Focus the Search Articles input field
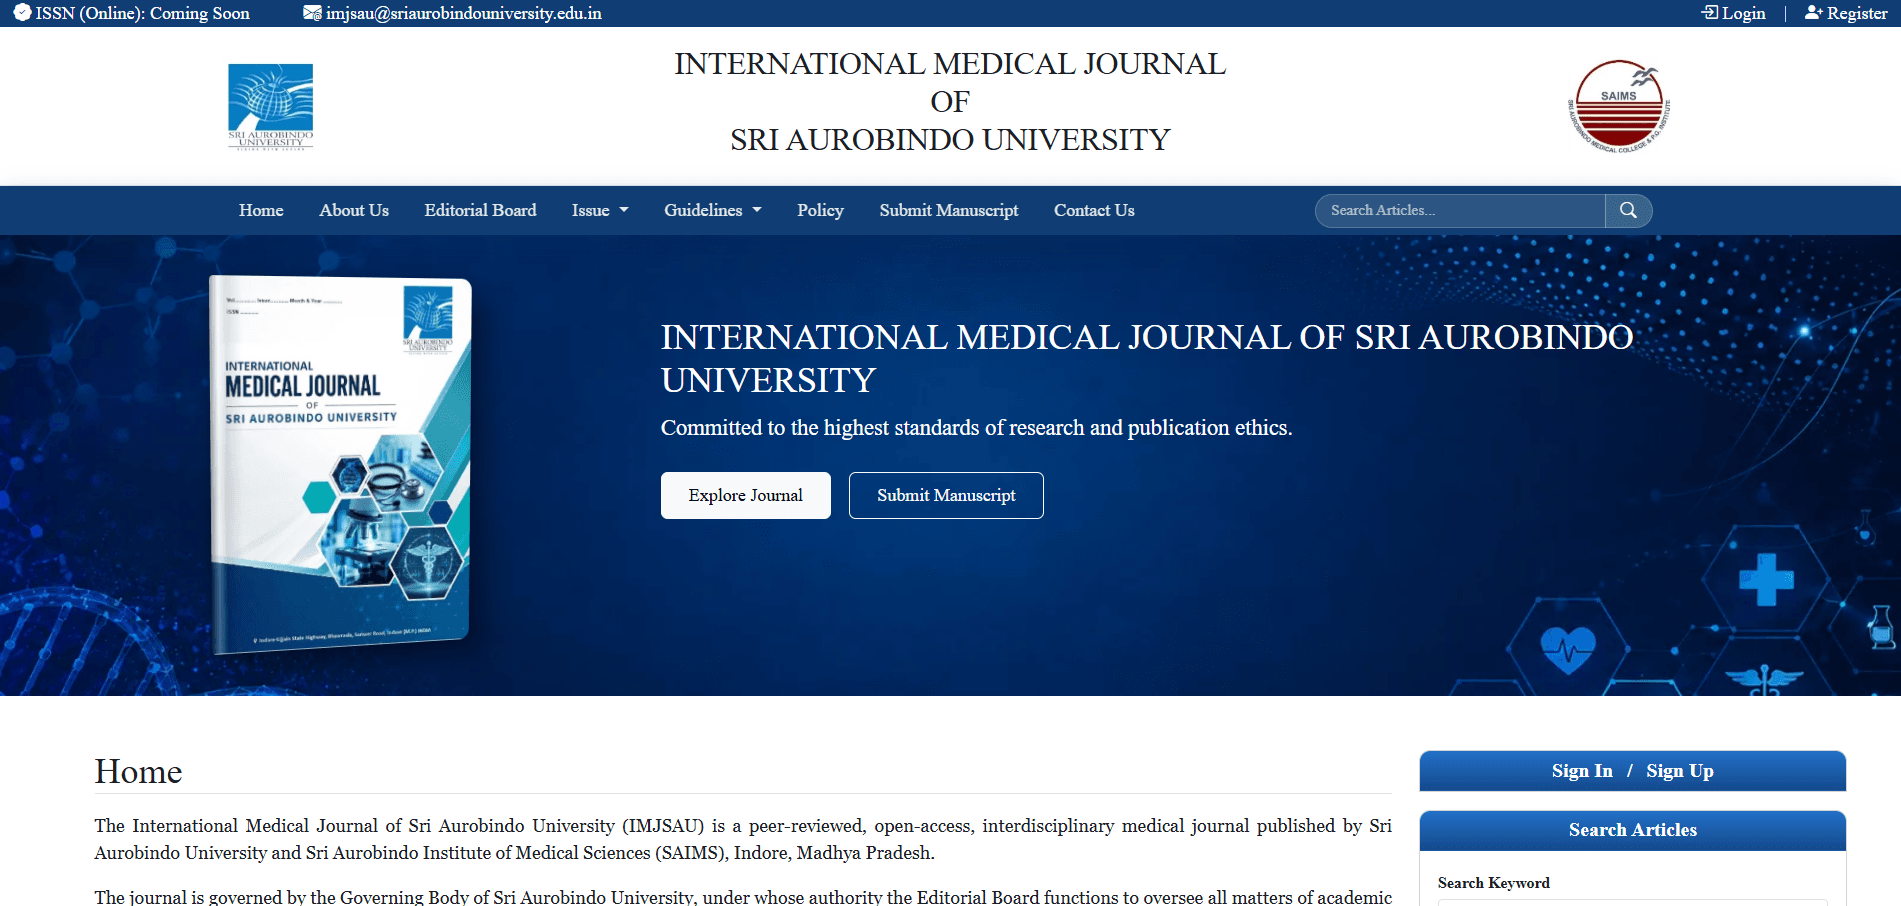This screenshot has height=906, width=1901. pyautogui.click(x=1461, y=211)
